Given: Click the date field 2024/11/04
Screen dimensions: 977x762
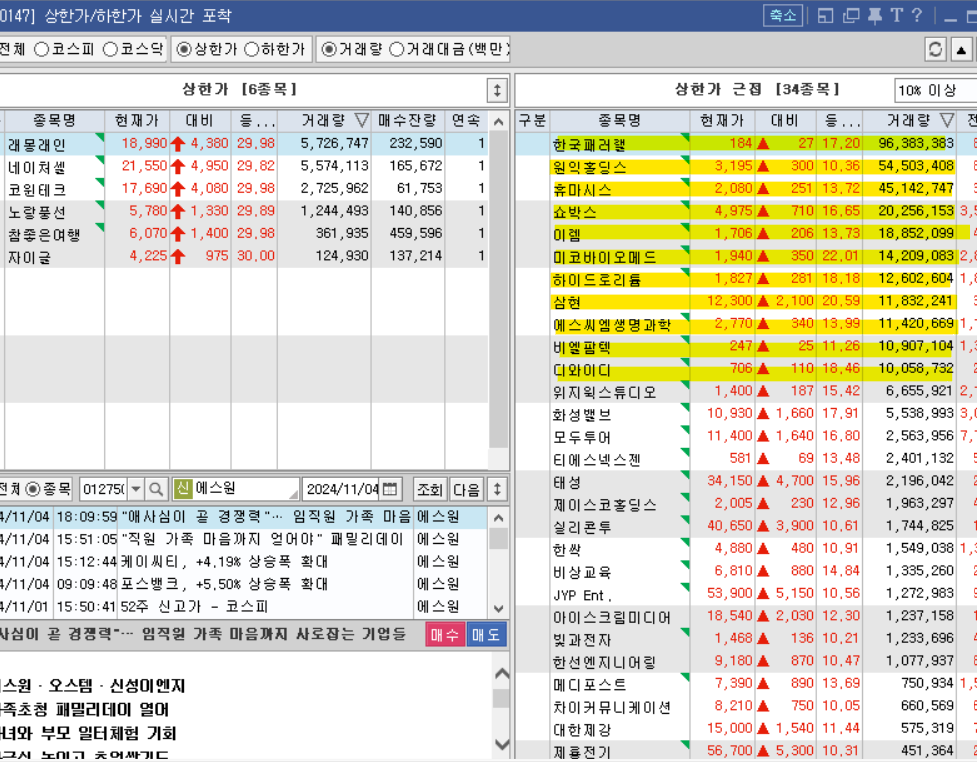Looking at the screenshot, I should (342, 490).
